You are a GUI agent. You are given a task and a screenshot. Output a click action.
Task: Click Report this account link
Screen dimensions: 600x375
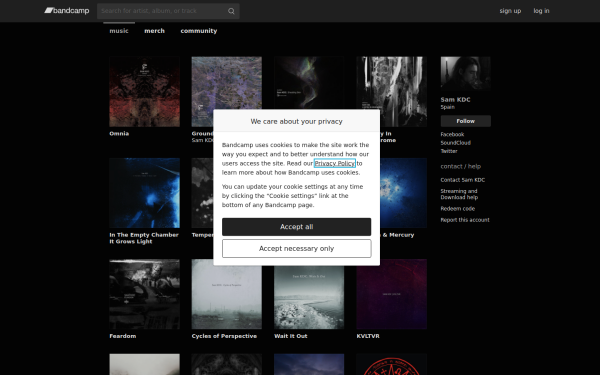[x=465, y=220]
